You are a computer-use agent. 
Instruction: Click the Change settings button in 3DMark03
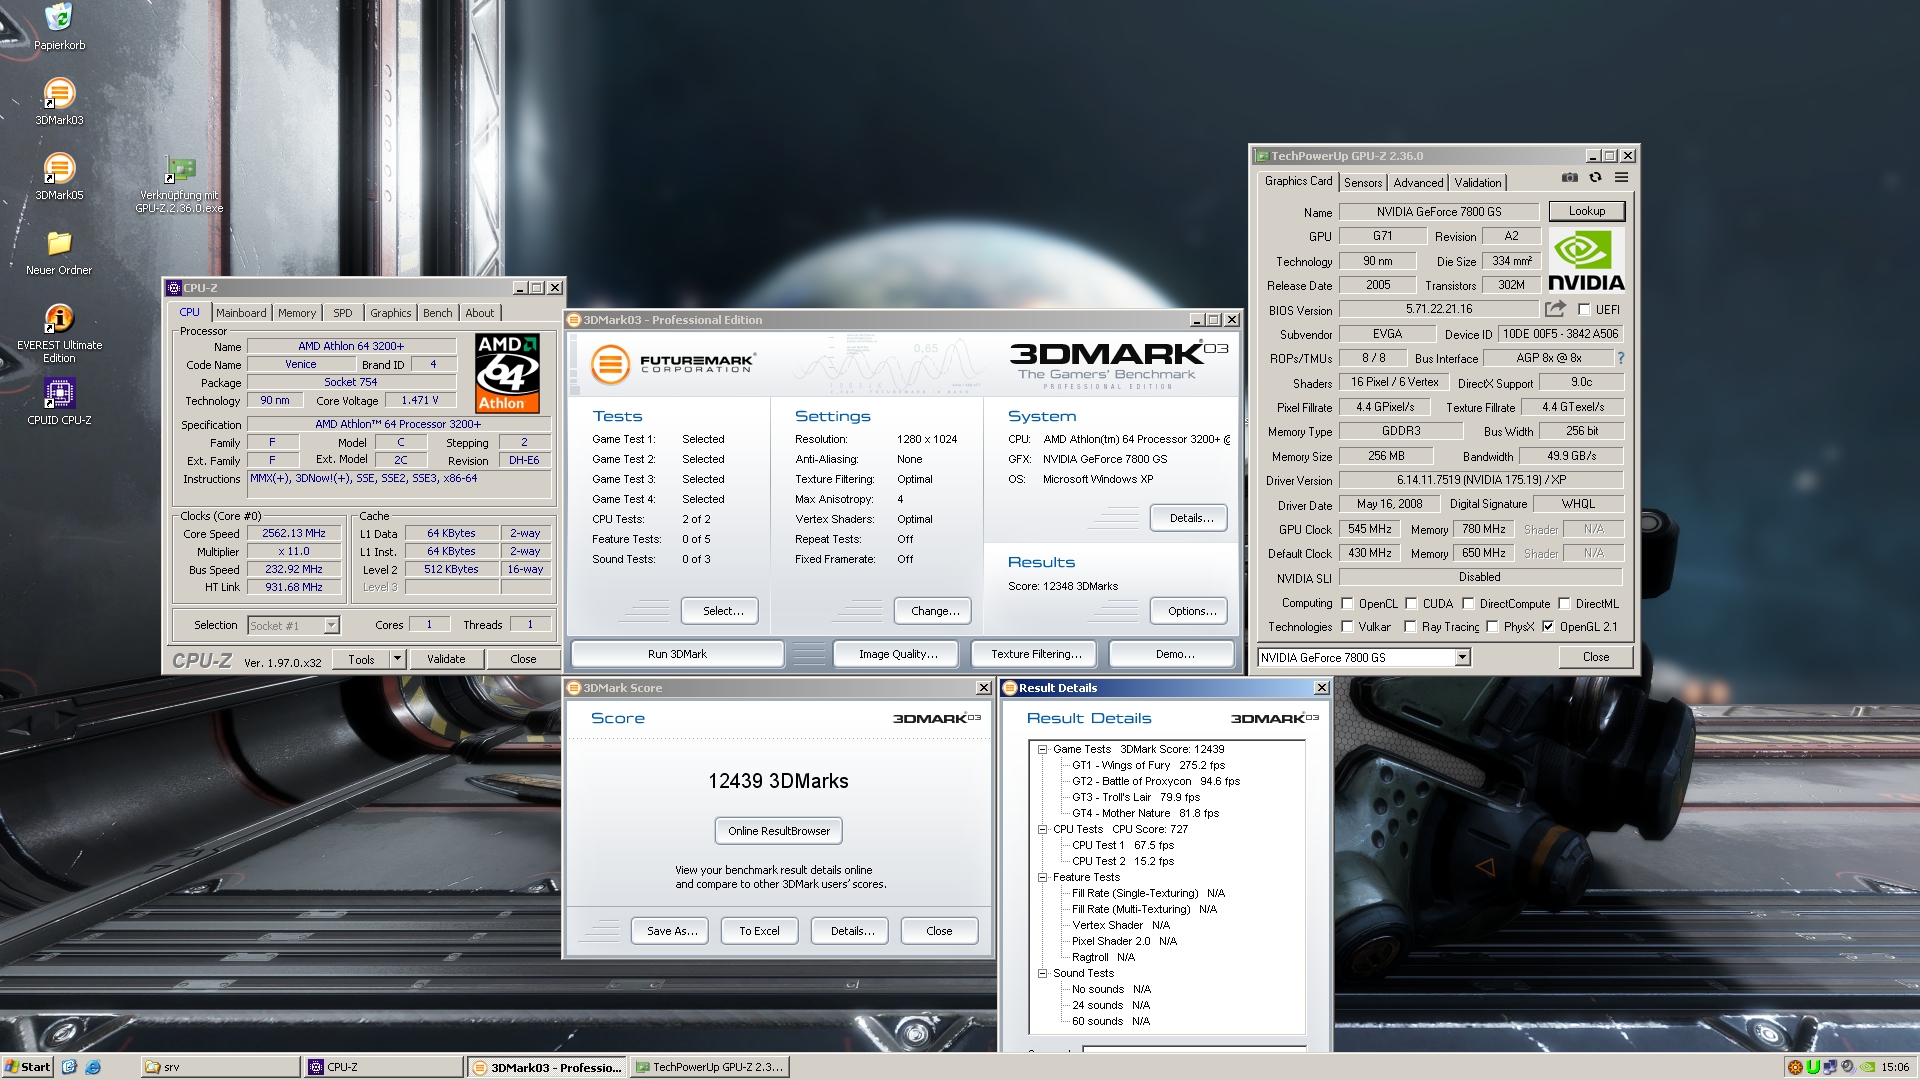point(935,611)
